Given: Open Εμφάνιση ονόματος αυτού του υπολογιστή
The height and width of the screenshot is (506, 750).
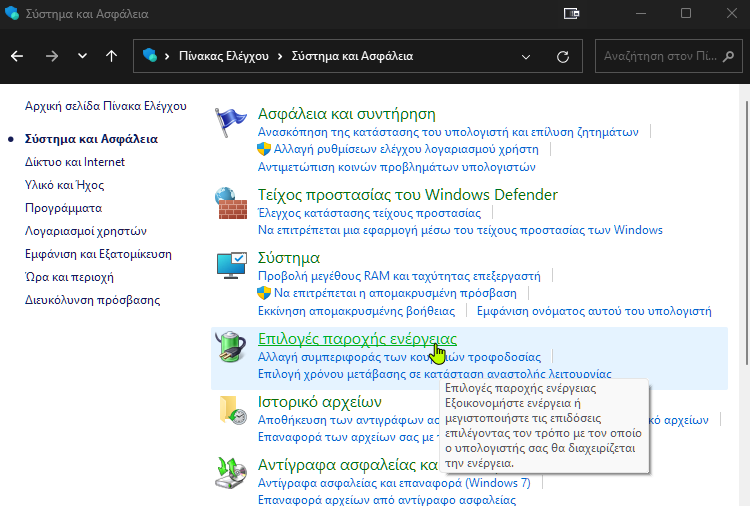Looking at the screenshot, I should coord(594,311).
